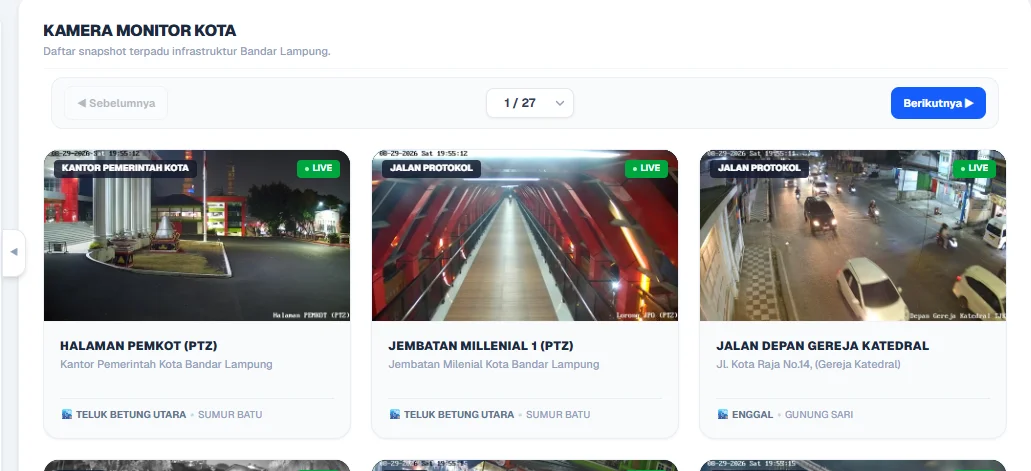Screen dimensions: 1031x471
Task: Click LIVE badge on Jembatan Millenial camera
Action: pyautogui.click(x=646, y=168)
